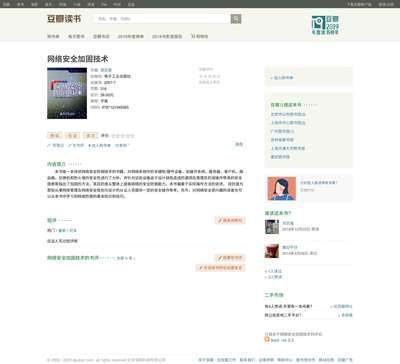Screen dimensions: 400x364
Task: Expand the 分享到 share dropdown
Action: click(x=122, y=145)
